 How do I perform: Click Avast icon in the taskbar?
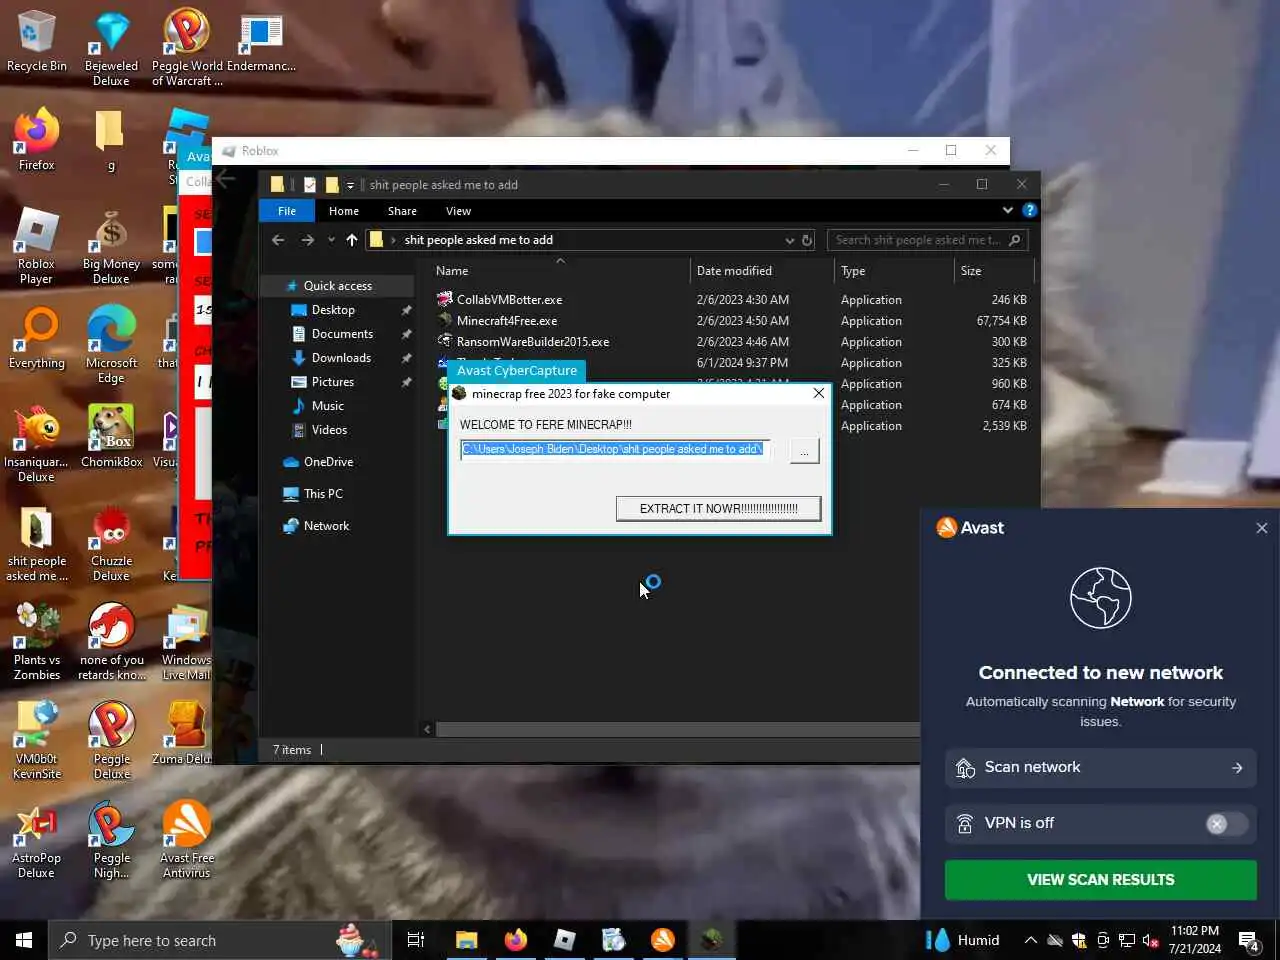pyautogui.click(x=662, y=940)
